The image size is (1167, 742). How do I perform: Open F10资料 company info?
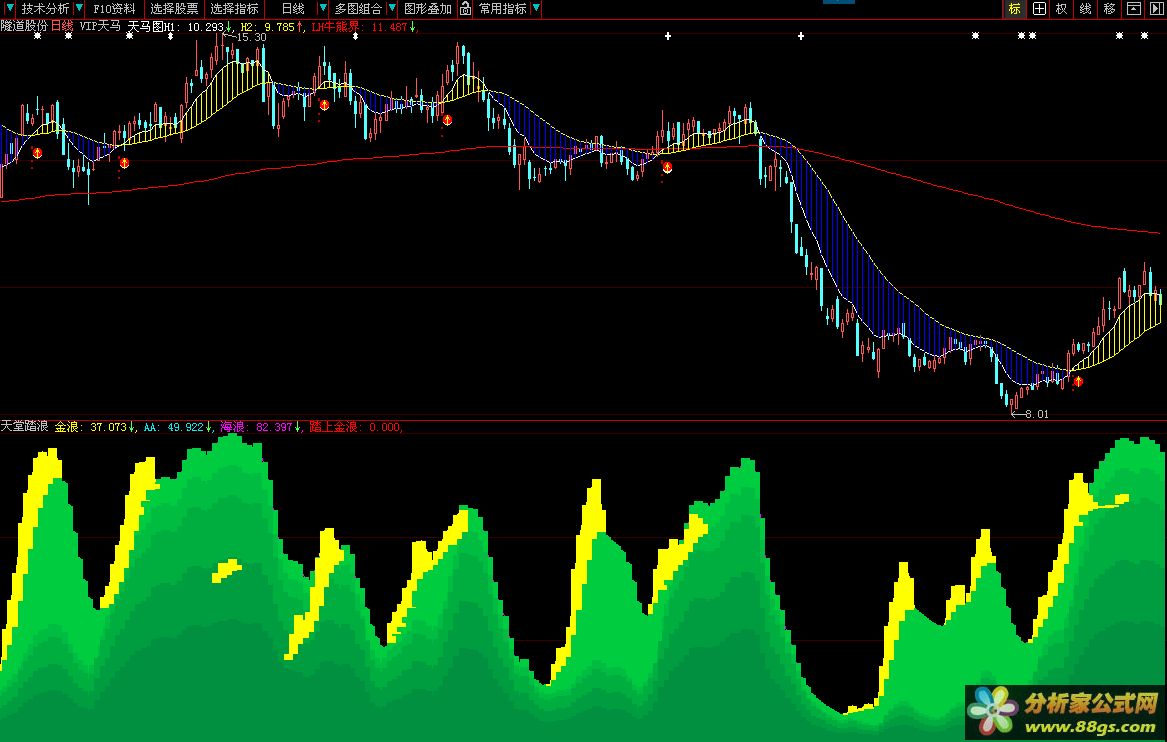(114, 9)
